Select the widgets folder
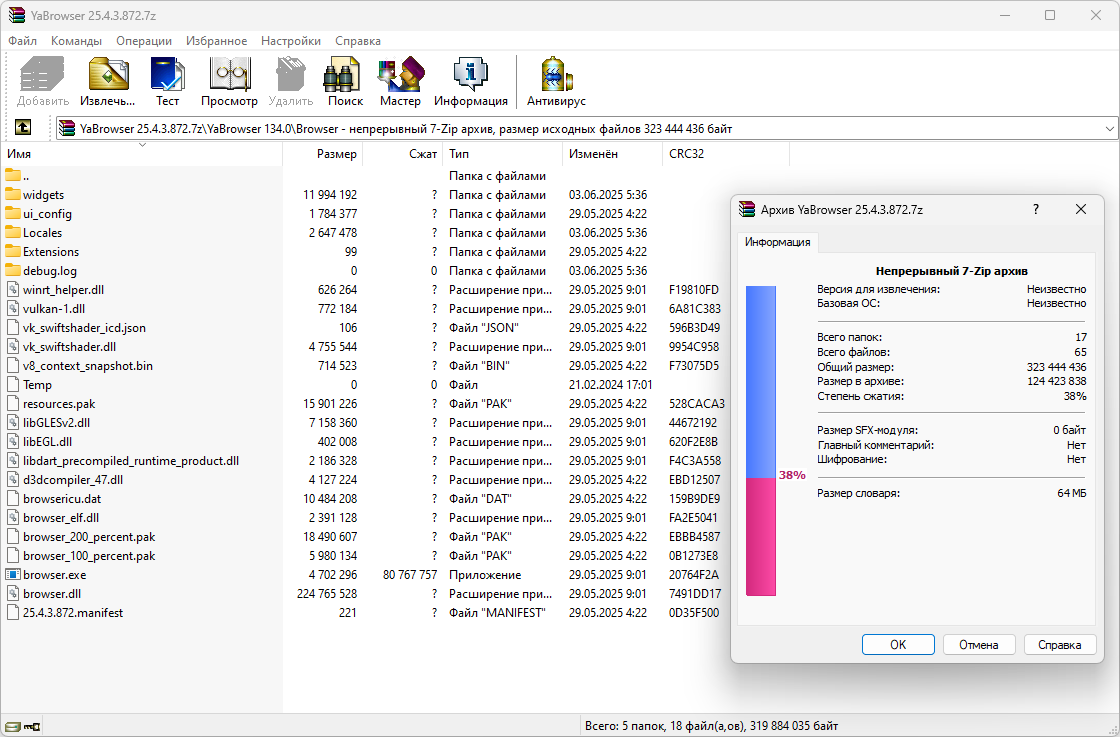Image resolution: width=1120 pixels, height=737 pixels. (43, 195)
